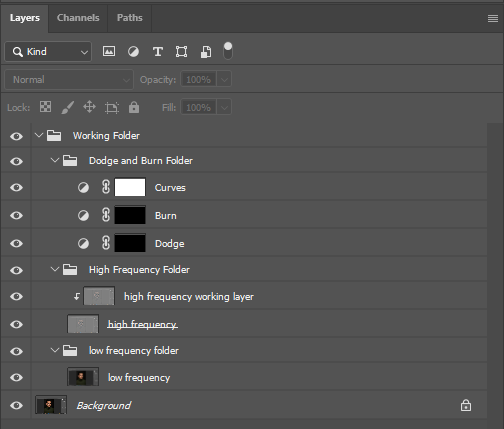Hide the Dodge and Burn Folder
Viewport: 504px width, 429px height.
coord(16,161)
